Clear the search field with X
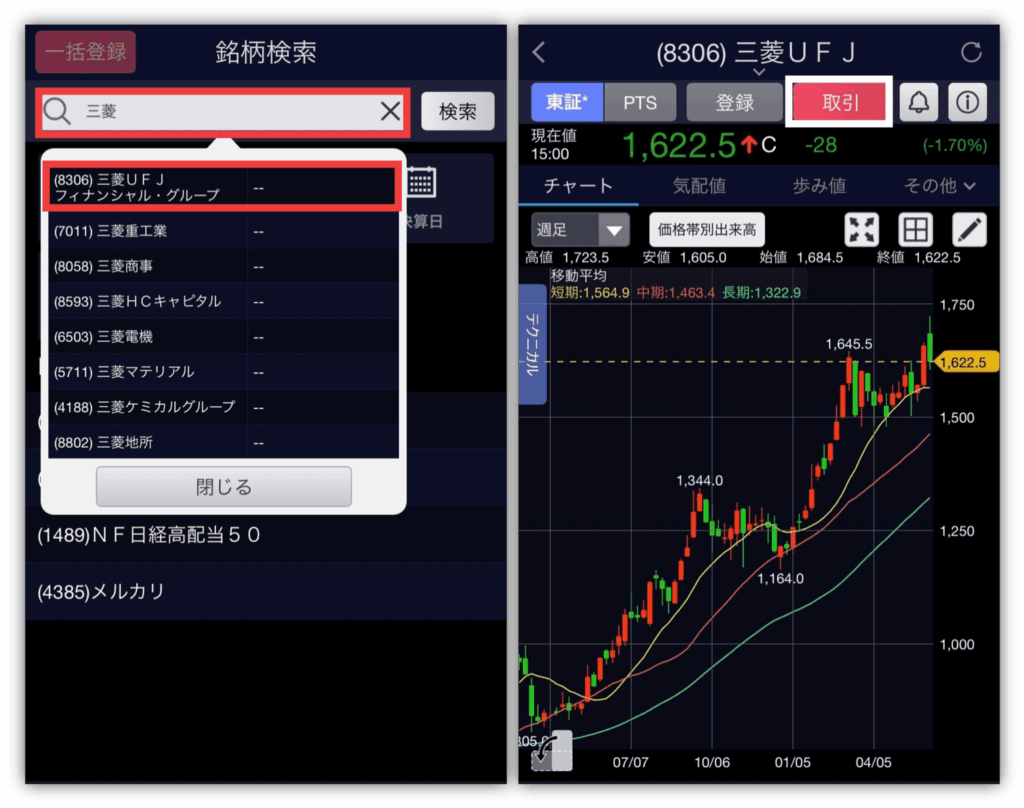Screen dimensions: 1024x808 pos(390,112)
